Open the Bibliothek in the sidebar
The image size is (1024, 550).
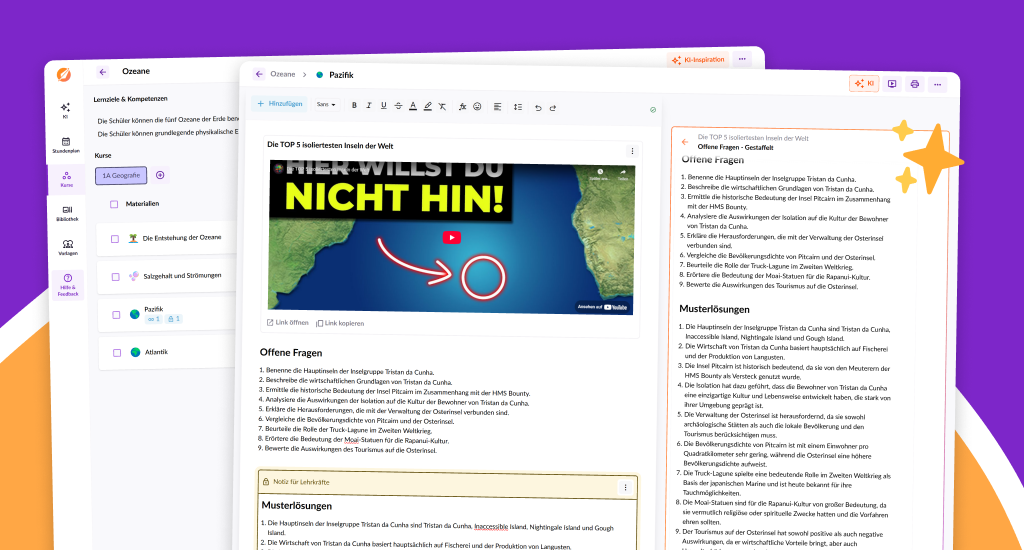pyautogui.click(x=66, y=212)
